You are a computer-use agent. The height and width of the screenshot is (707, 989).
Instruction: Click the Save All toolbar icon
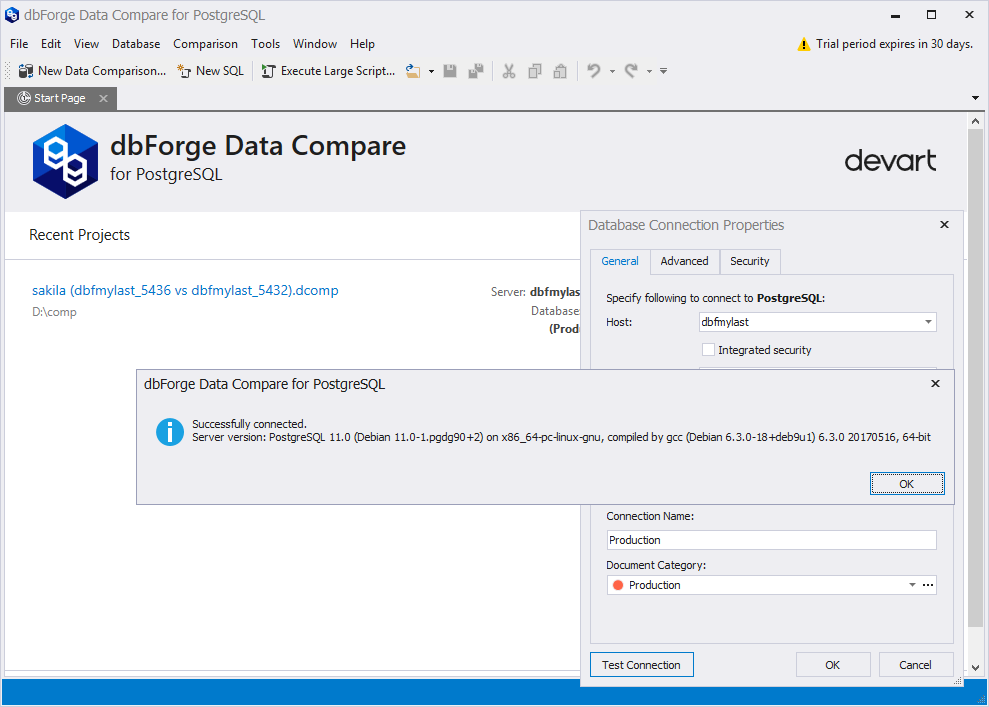pos(476,71)
